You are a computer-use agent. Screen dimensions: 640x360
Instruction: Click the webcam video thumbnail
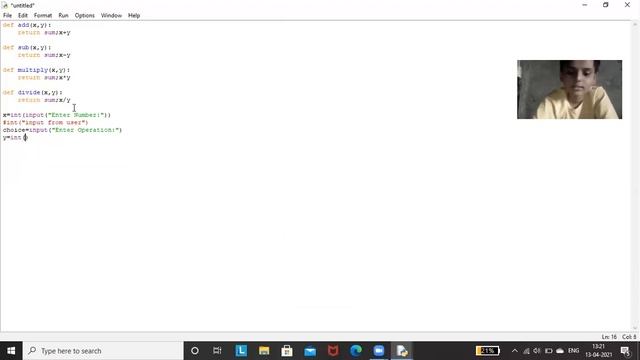569,89
